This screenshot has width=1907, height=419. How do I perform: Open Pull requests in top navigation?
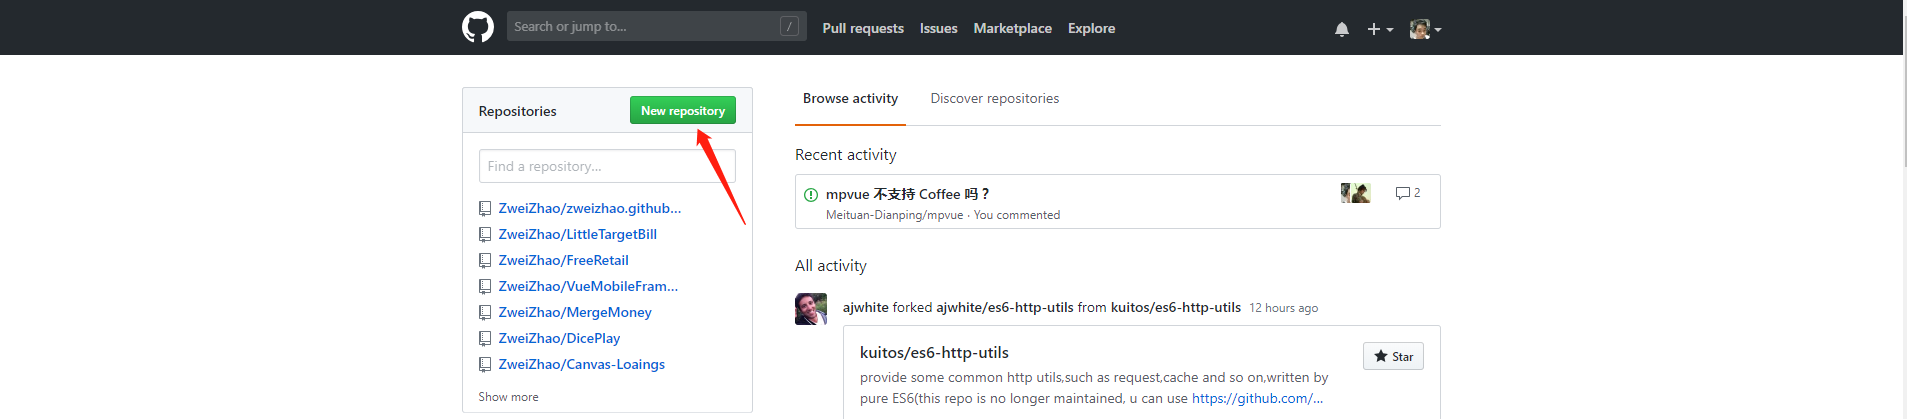pyautogui.click(x=863, y=28)
